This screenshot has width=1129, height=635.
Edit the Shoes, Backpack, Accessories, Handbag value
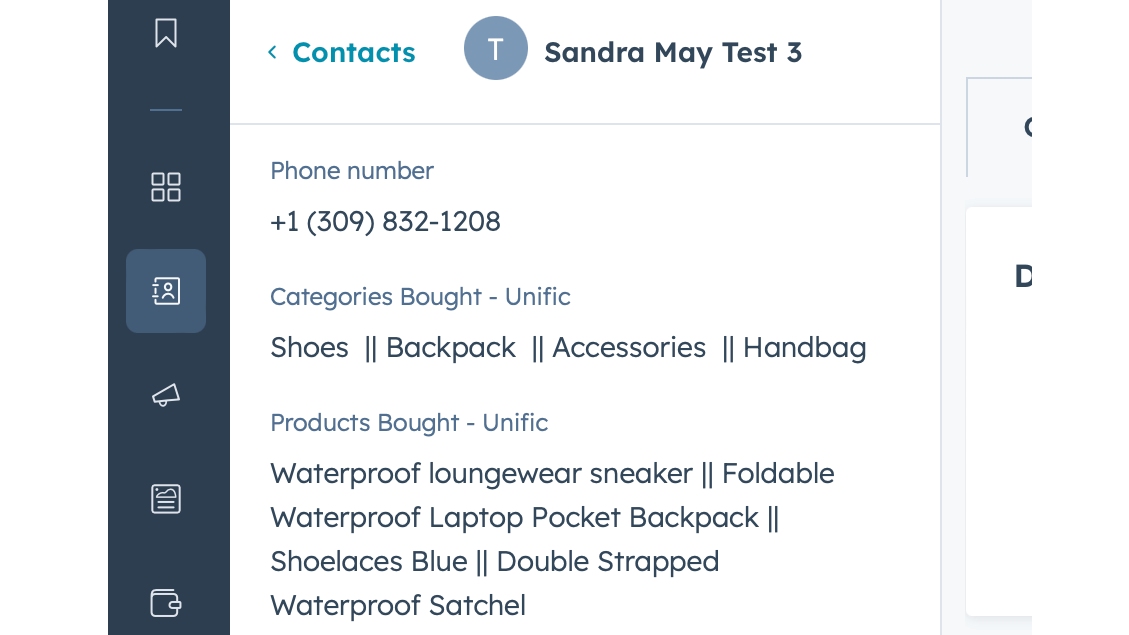click(567, 347)
